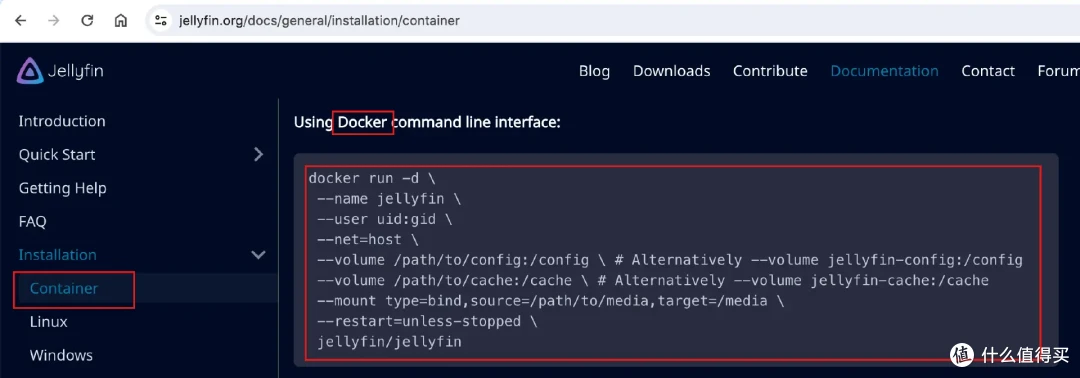
Task: Select Windows in the Installation list
Action: (x=61, y=355)
